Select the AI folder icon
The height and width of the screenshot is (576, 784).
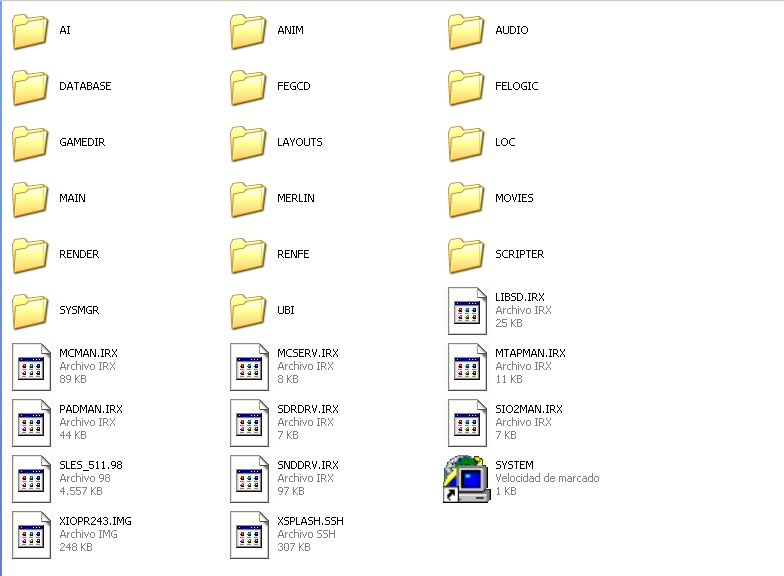[x=30, y=32]
